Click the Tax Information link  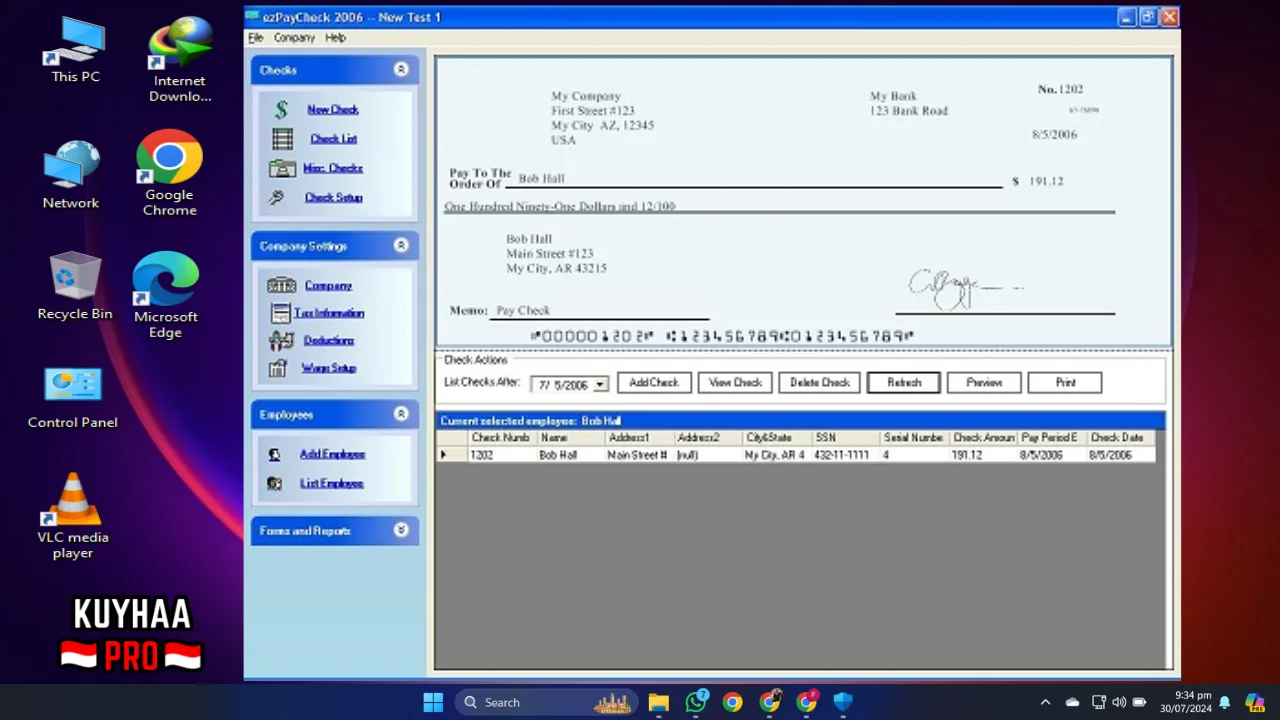[329, 313]
